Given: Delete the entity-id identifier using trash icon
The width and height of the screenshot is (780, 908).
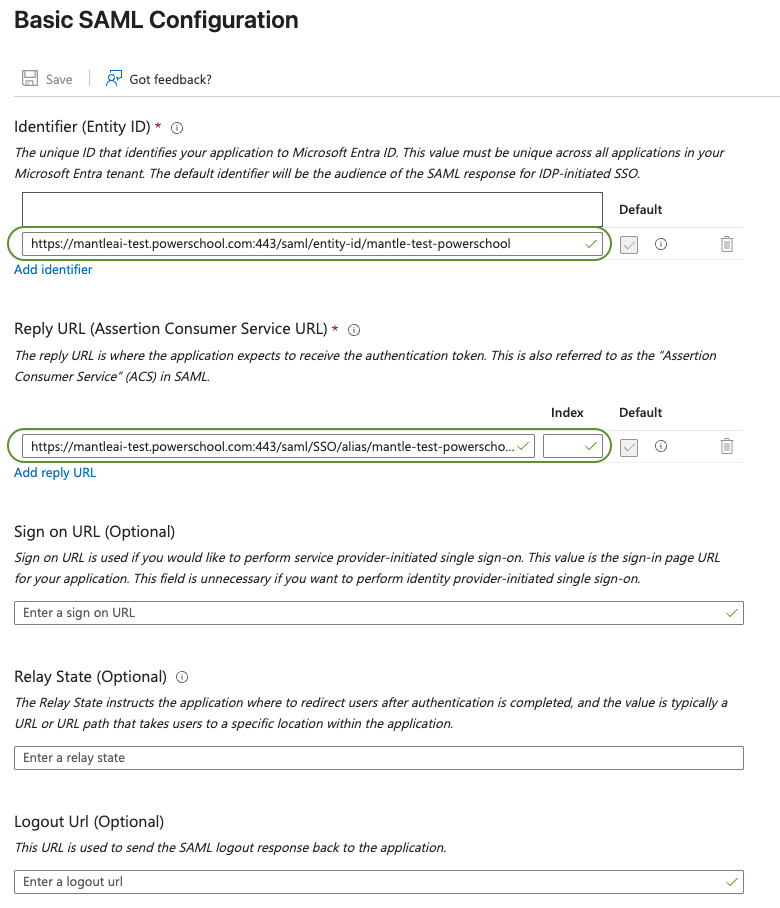Looking at the screenshot, I should tap(727, 244).
